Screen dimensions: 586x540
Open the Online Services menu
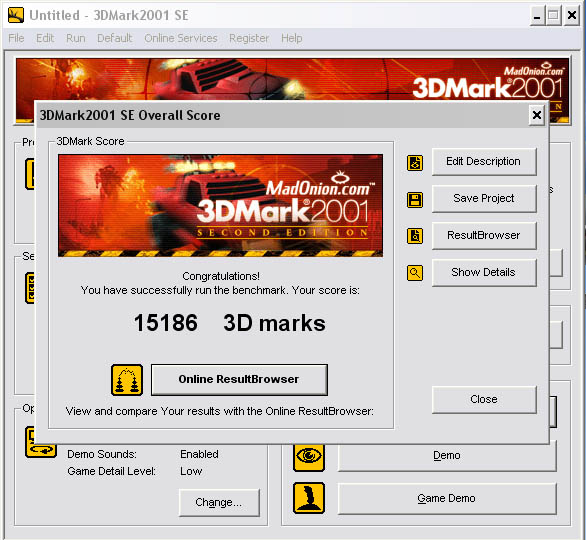181,38
